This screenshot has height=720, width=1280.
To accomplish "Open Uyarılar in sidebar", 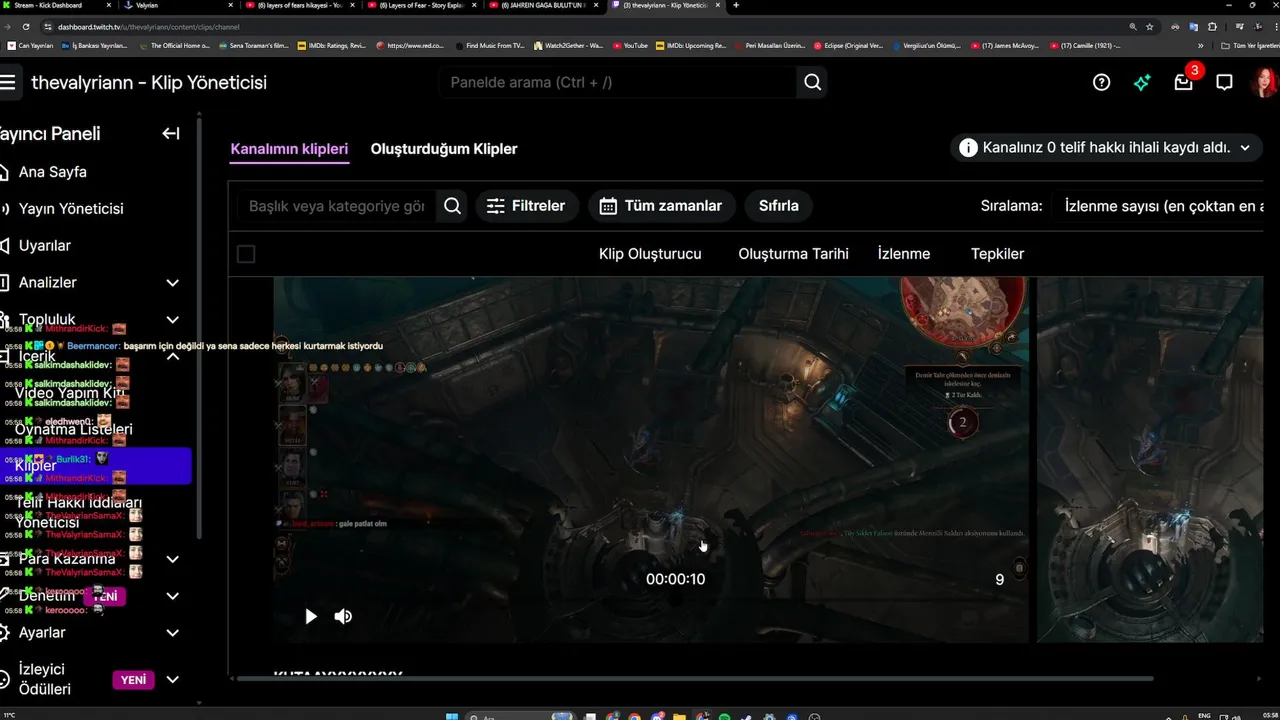I will (x=44, y=246).
